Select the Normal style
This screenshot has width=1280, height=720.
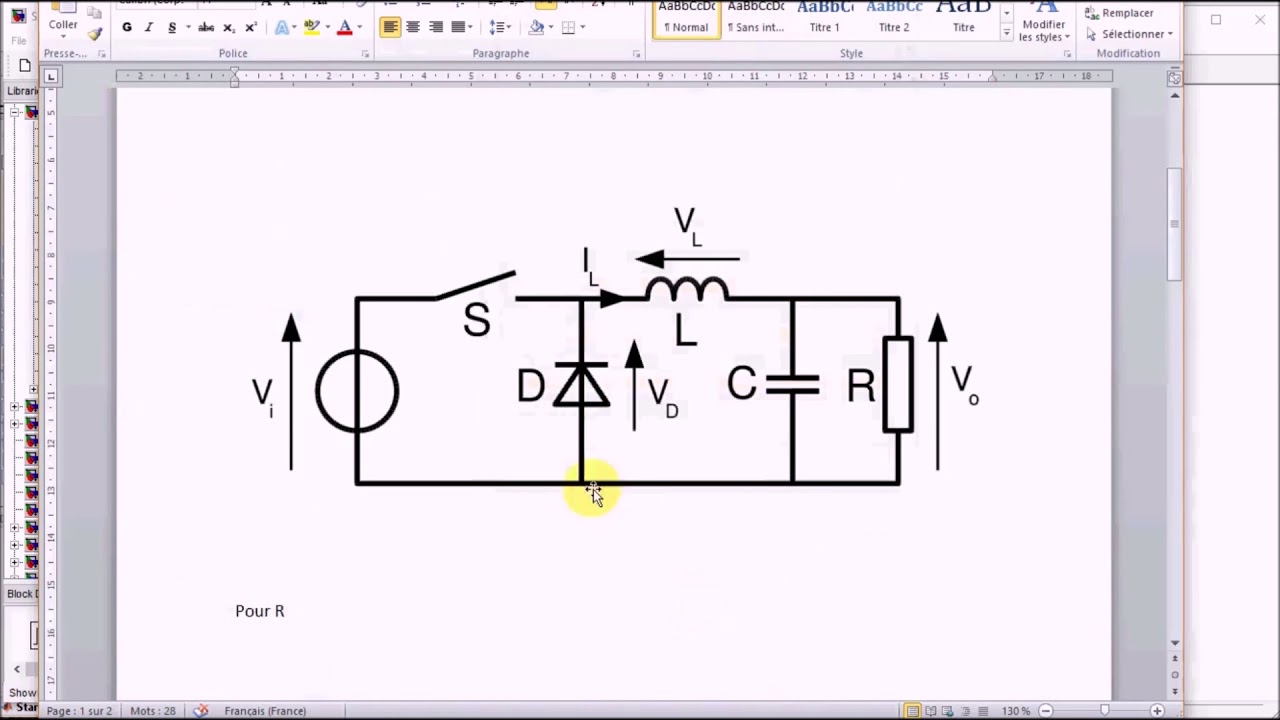686,19
